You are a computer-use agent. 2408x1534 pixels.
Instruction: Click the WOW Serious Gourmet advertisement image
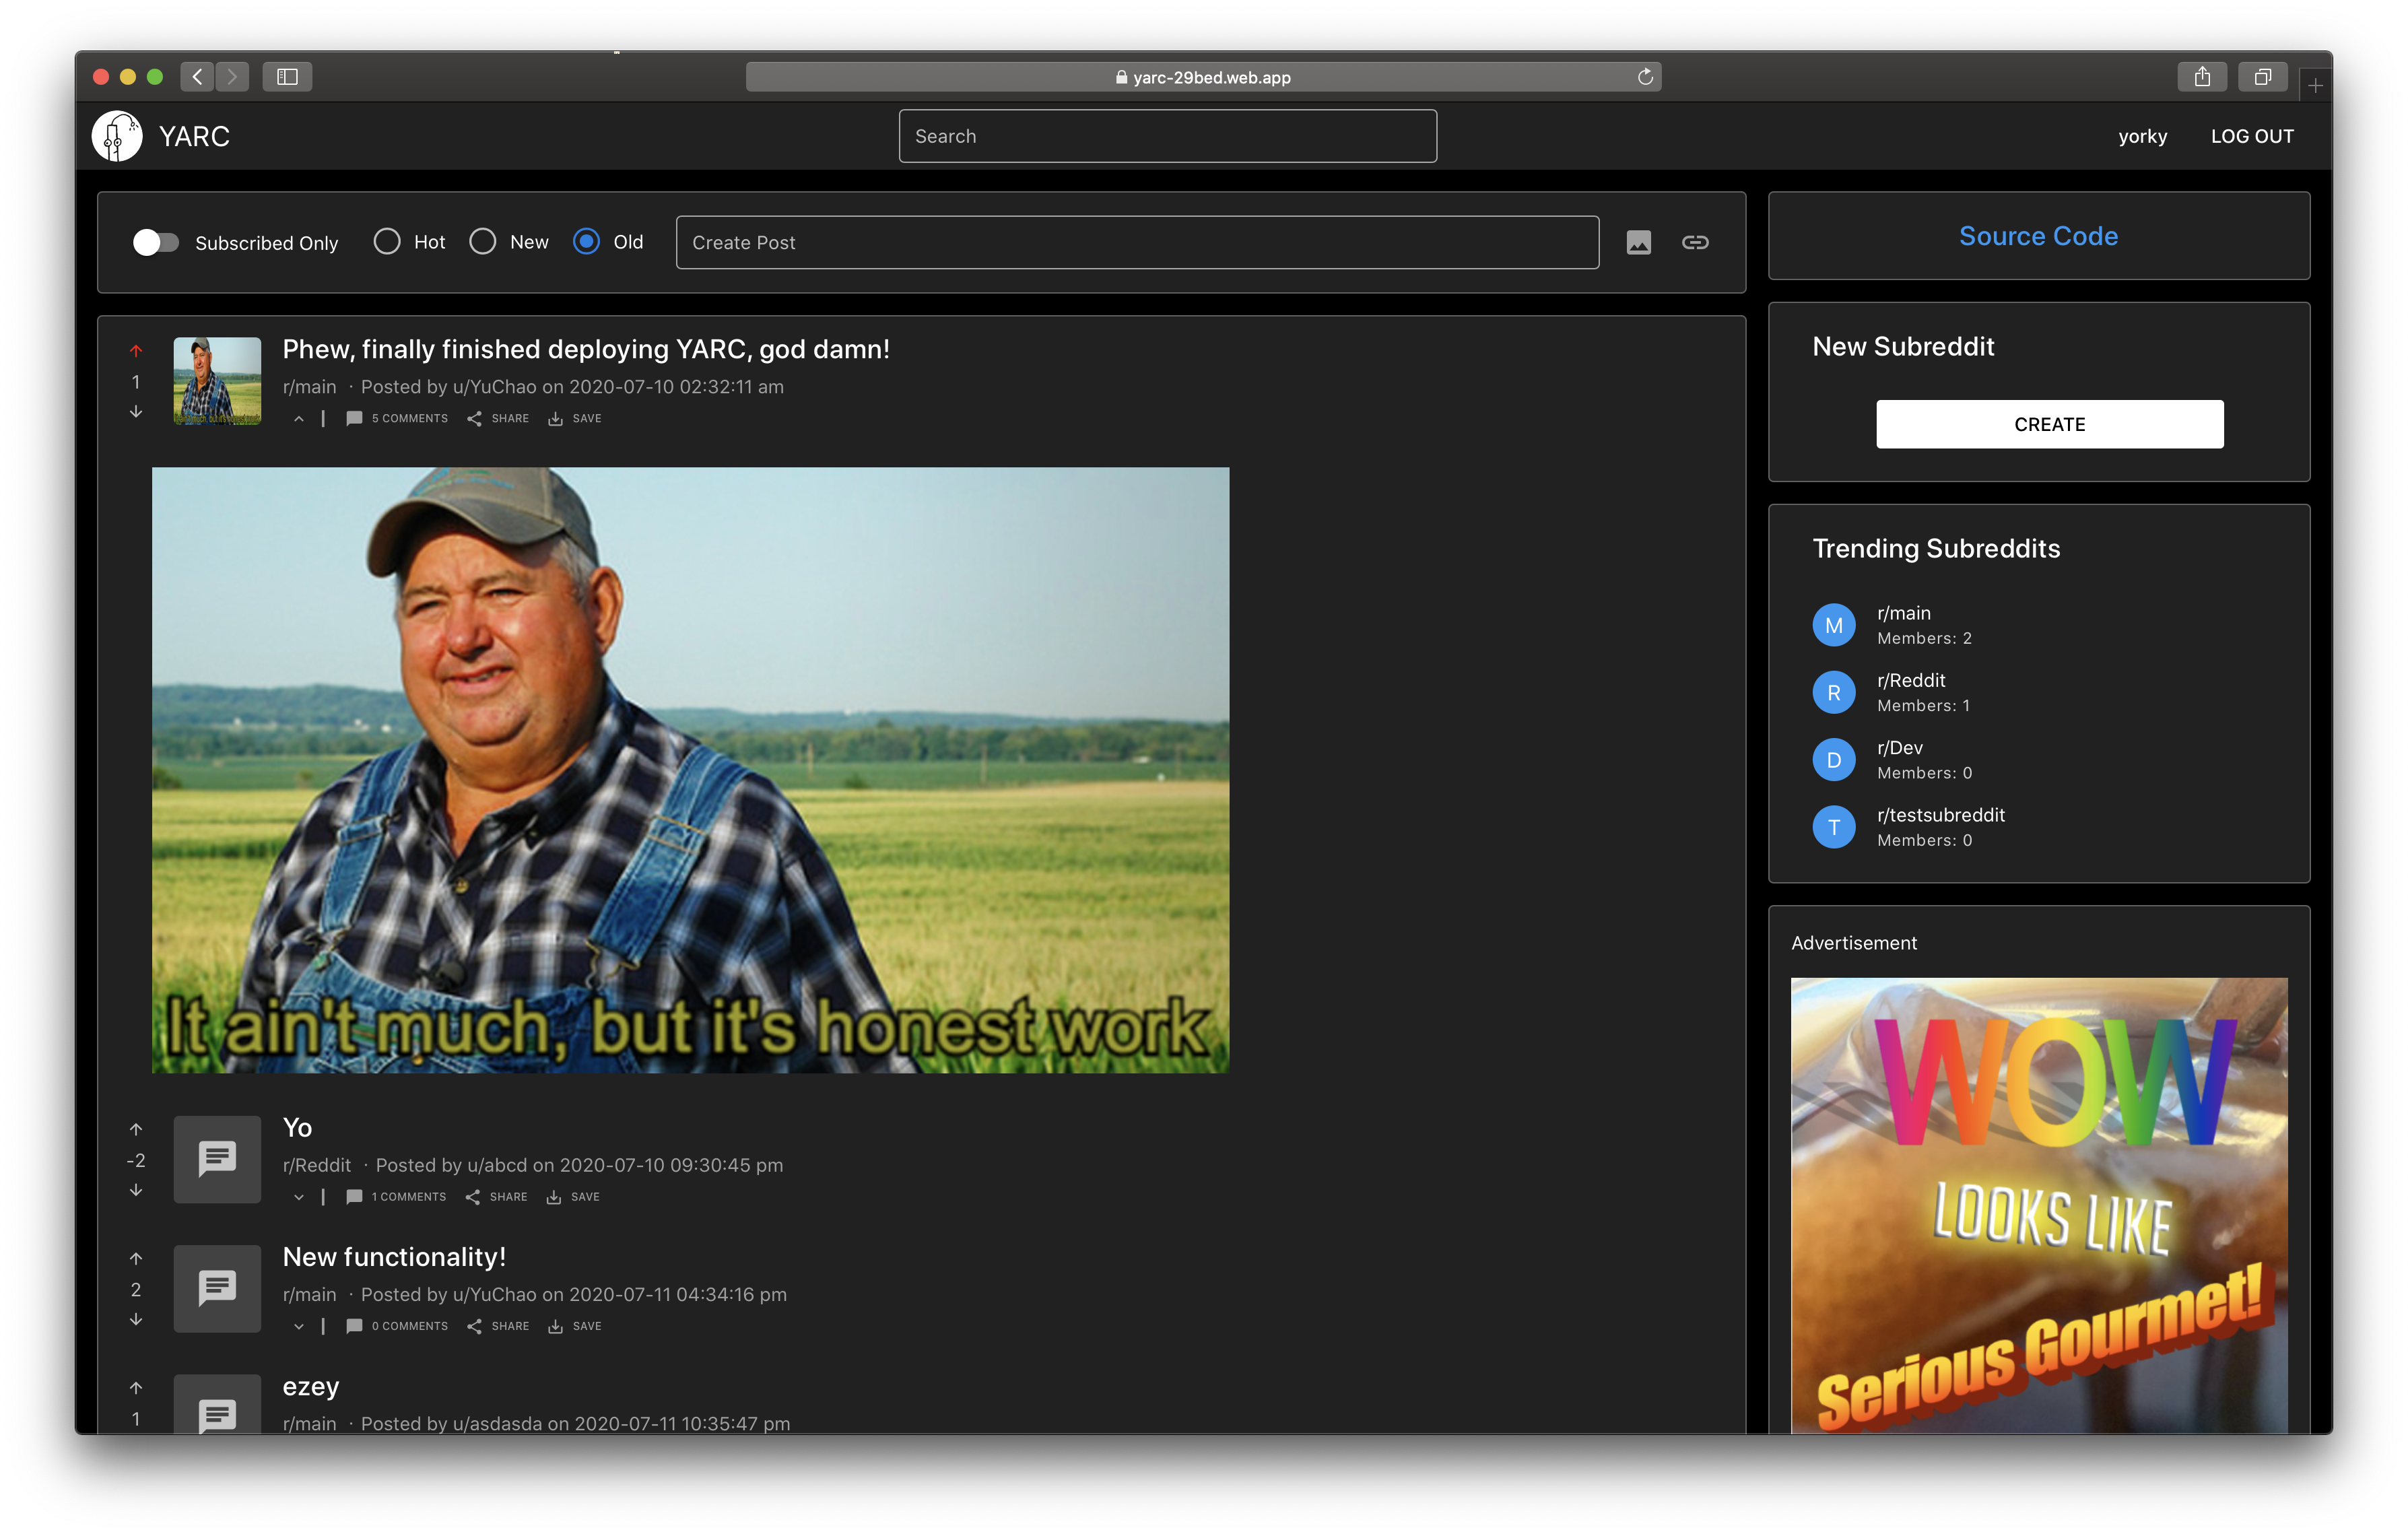(x=2038, y=1205)
